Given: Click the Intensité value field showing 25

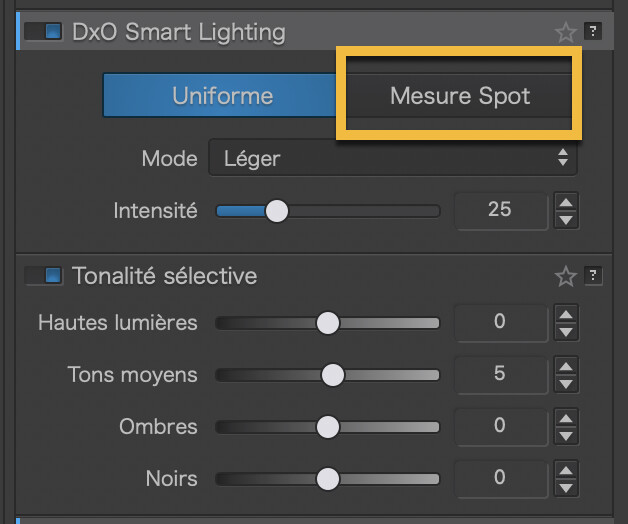Looking at the screenshot, I should pyautogui.click(x=500, y=210).
